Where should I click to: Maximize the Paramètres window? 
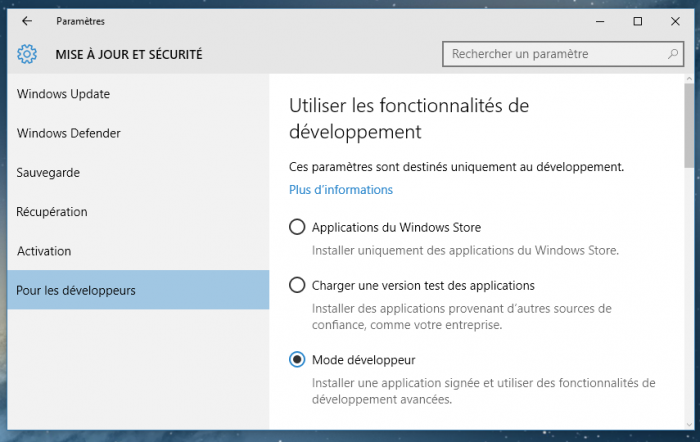[x=637, y=21]
